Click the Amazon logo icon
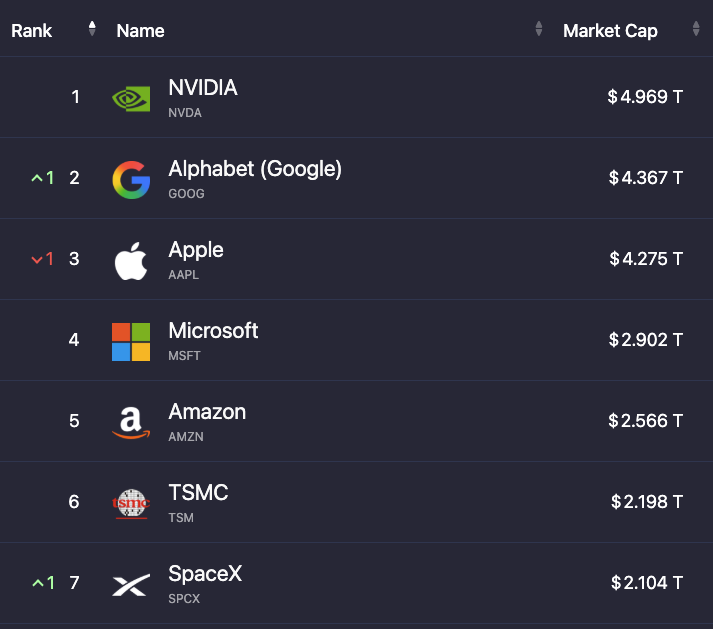This screenshot has height=629, width=713. (131, 423)
